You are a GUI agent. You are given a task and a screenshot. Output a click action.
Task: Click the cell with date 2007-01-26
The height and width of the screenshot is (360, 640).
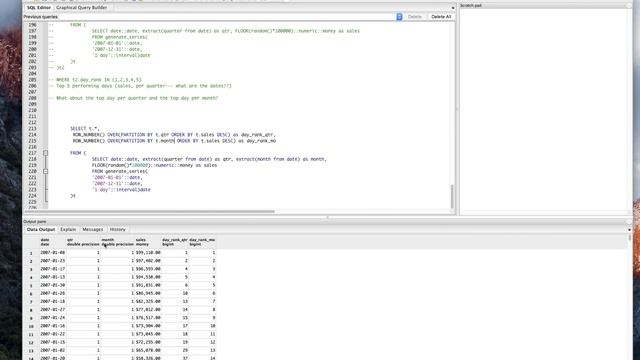point(53,293)
